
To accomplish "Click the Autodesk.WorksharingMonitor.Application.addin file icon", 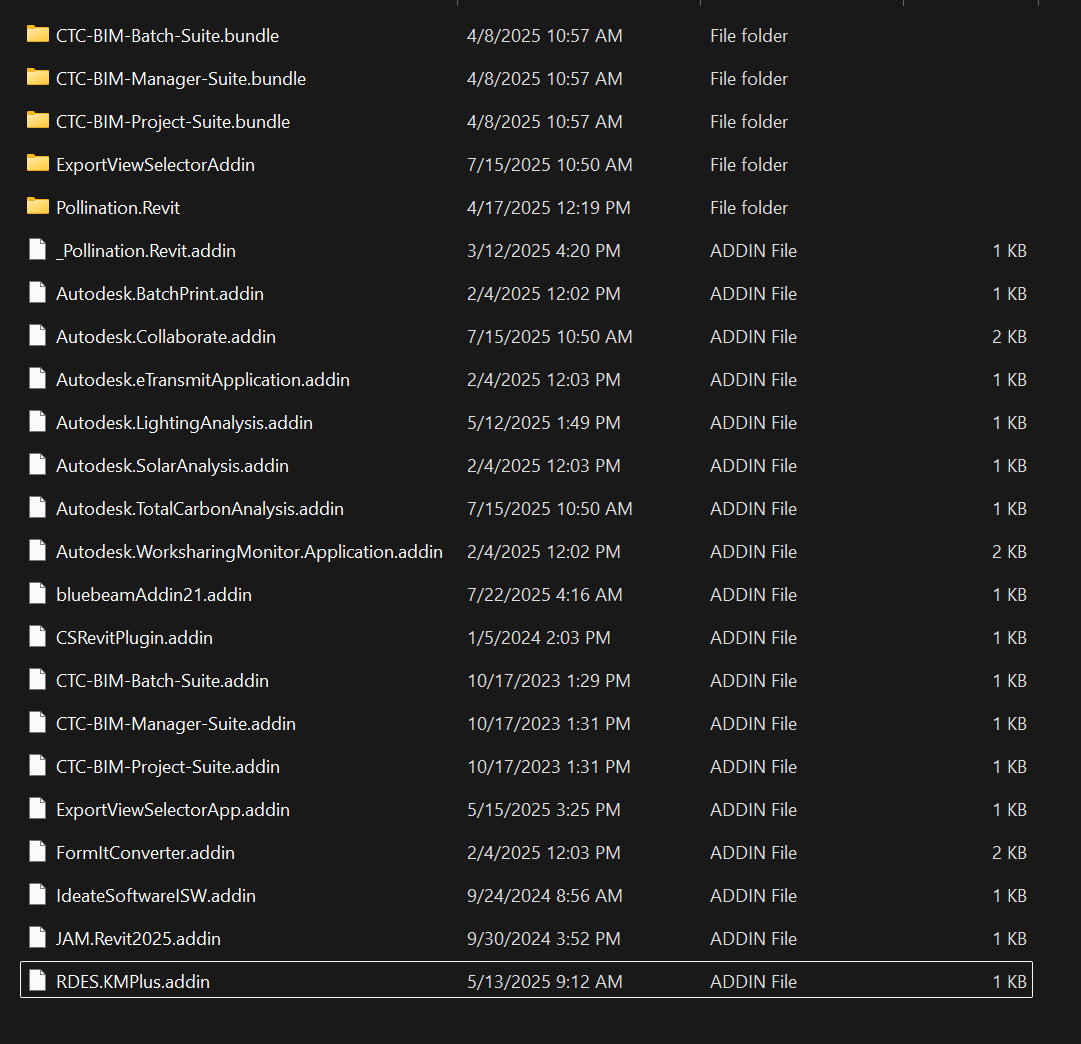I will (x=38, y=550).
